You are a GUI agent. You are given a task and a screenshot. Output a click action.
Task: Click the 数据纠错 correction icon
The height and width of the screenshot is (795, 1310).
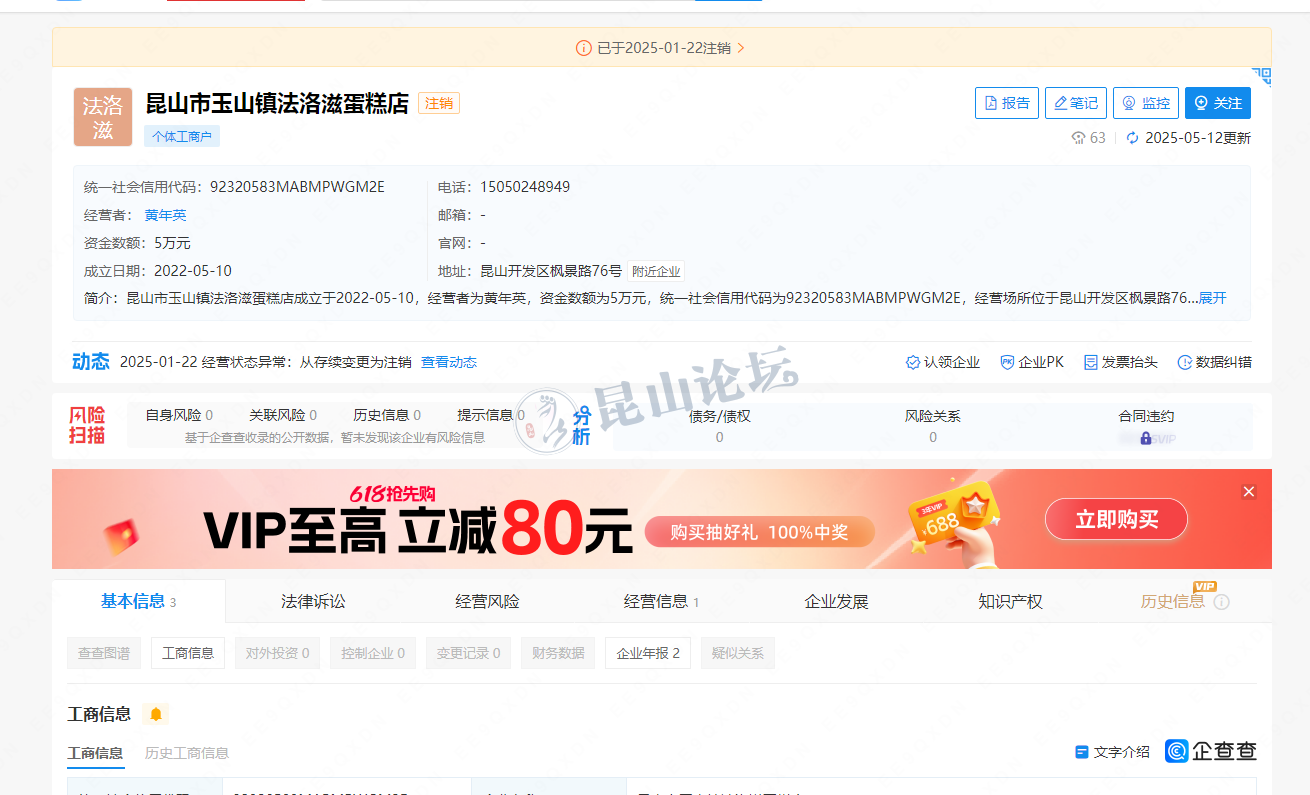click(x=1185, y=362)
